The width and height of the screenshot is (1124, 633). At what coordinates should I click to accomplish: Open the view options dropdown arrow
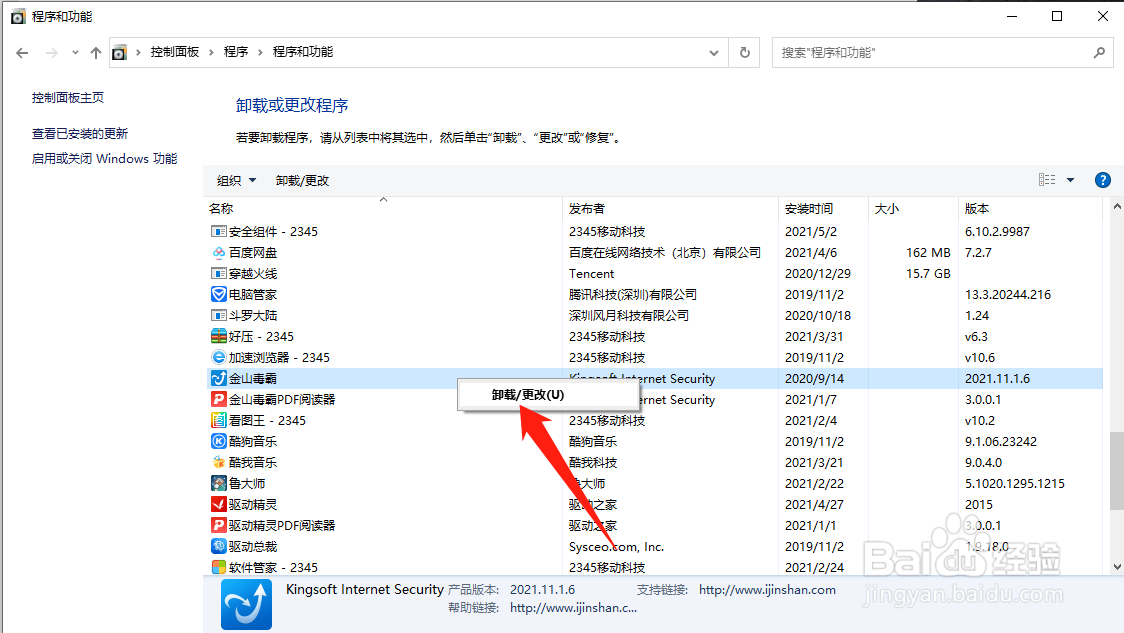pos(1070,180)
